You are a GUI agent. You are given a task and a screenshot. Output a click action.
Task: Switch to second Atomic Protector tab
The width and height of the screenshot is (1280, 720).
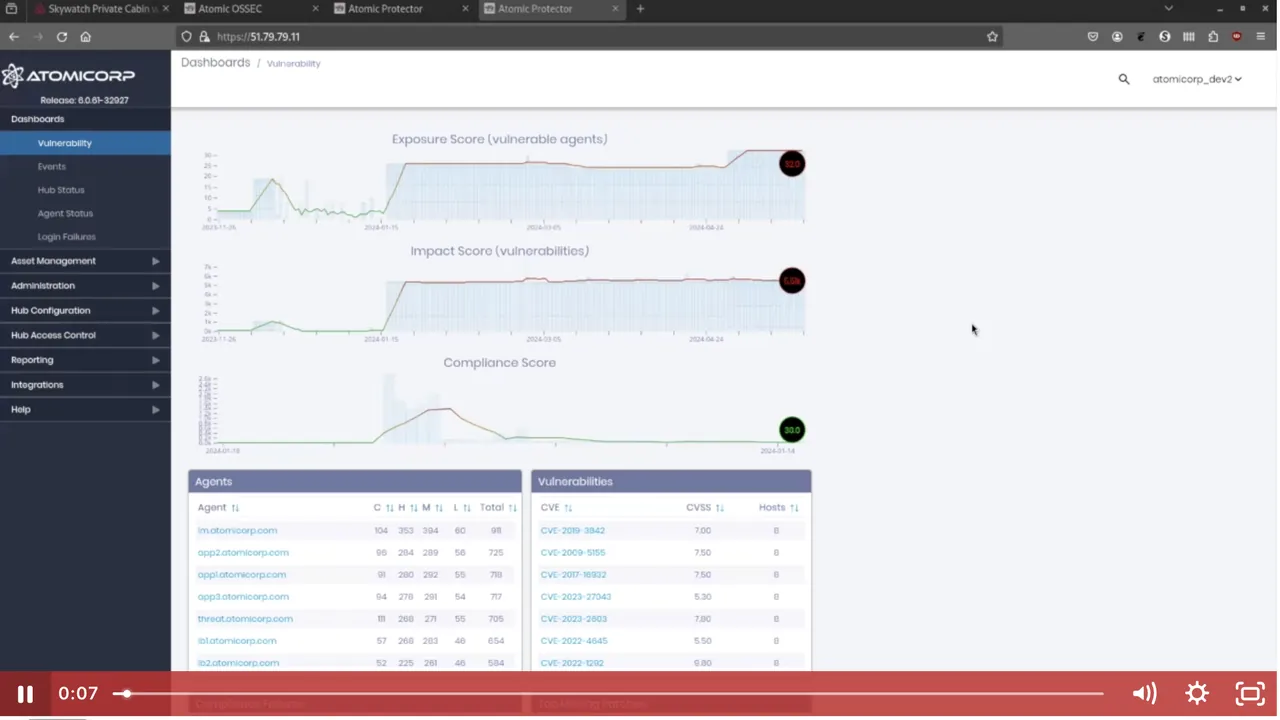552,9
